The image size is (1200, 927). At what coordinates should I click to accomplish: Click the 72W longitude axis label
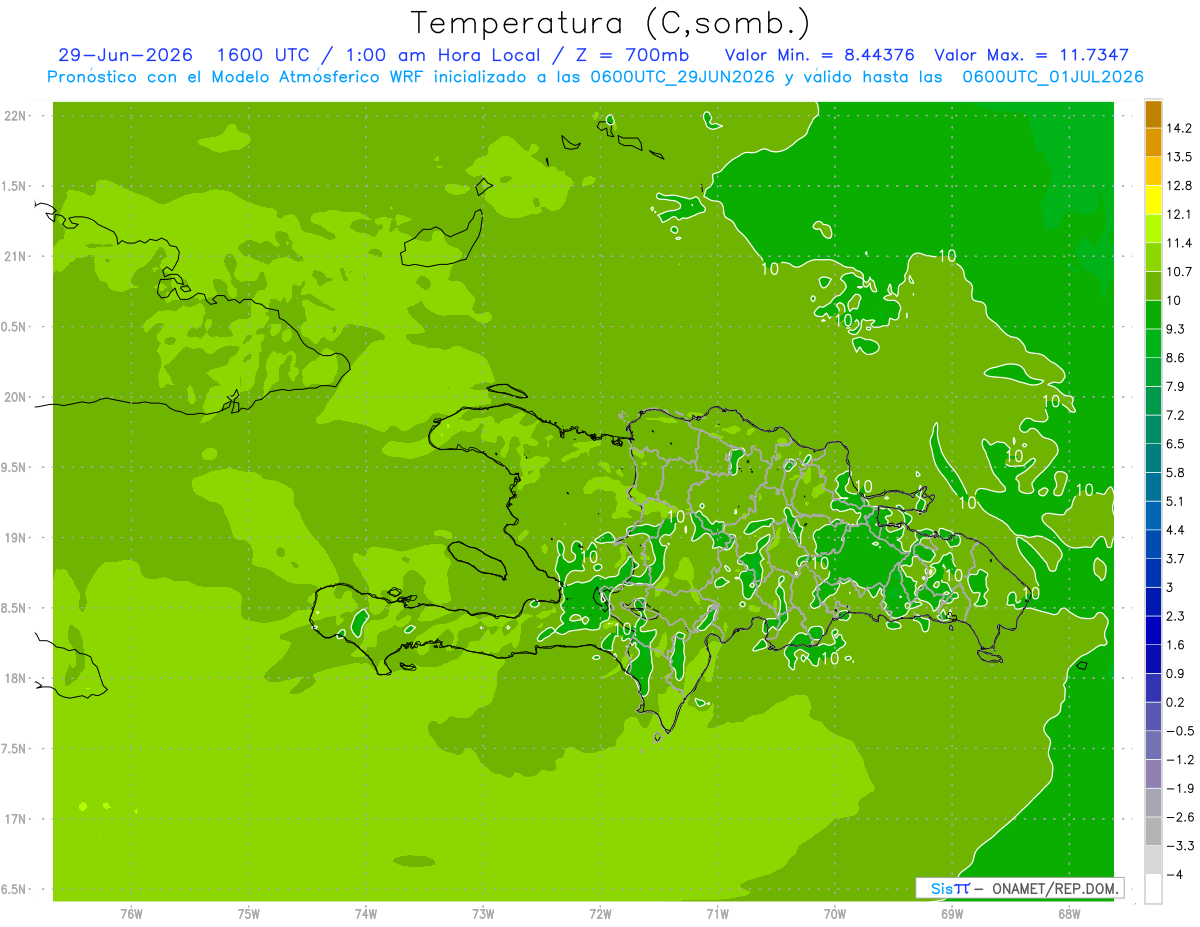600,913
